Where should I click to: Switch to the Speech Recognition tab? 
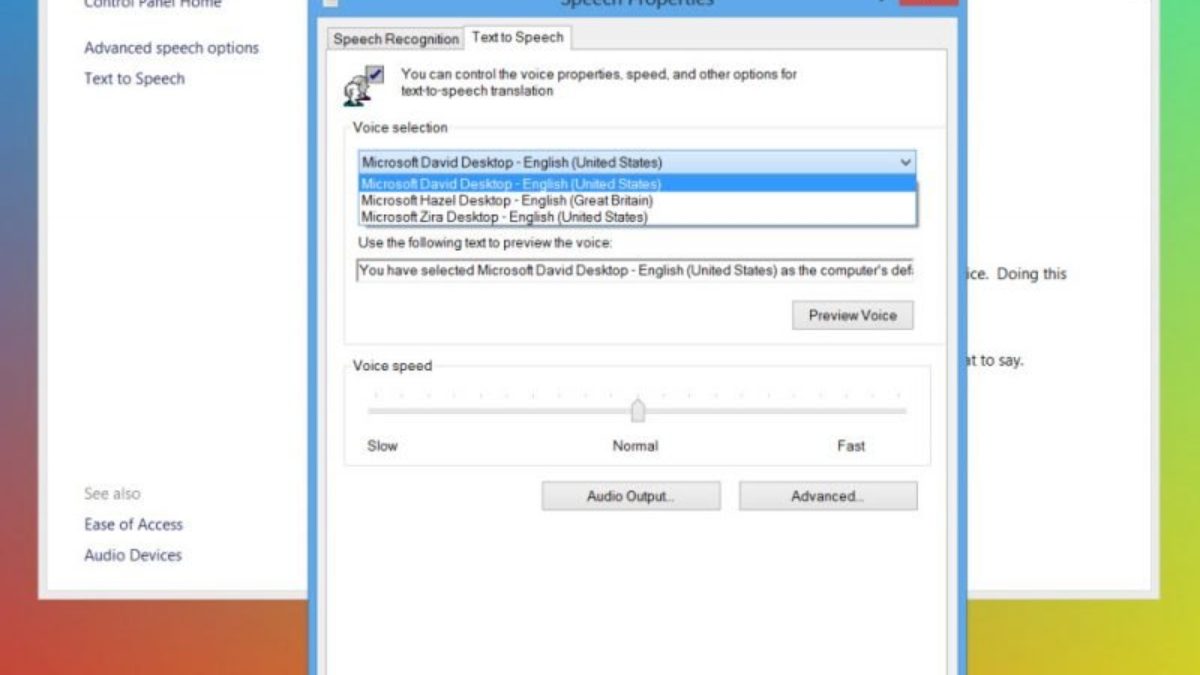point(396,39)
